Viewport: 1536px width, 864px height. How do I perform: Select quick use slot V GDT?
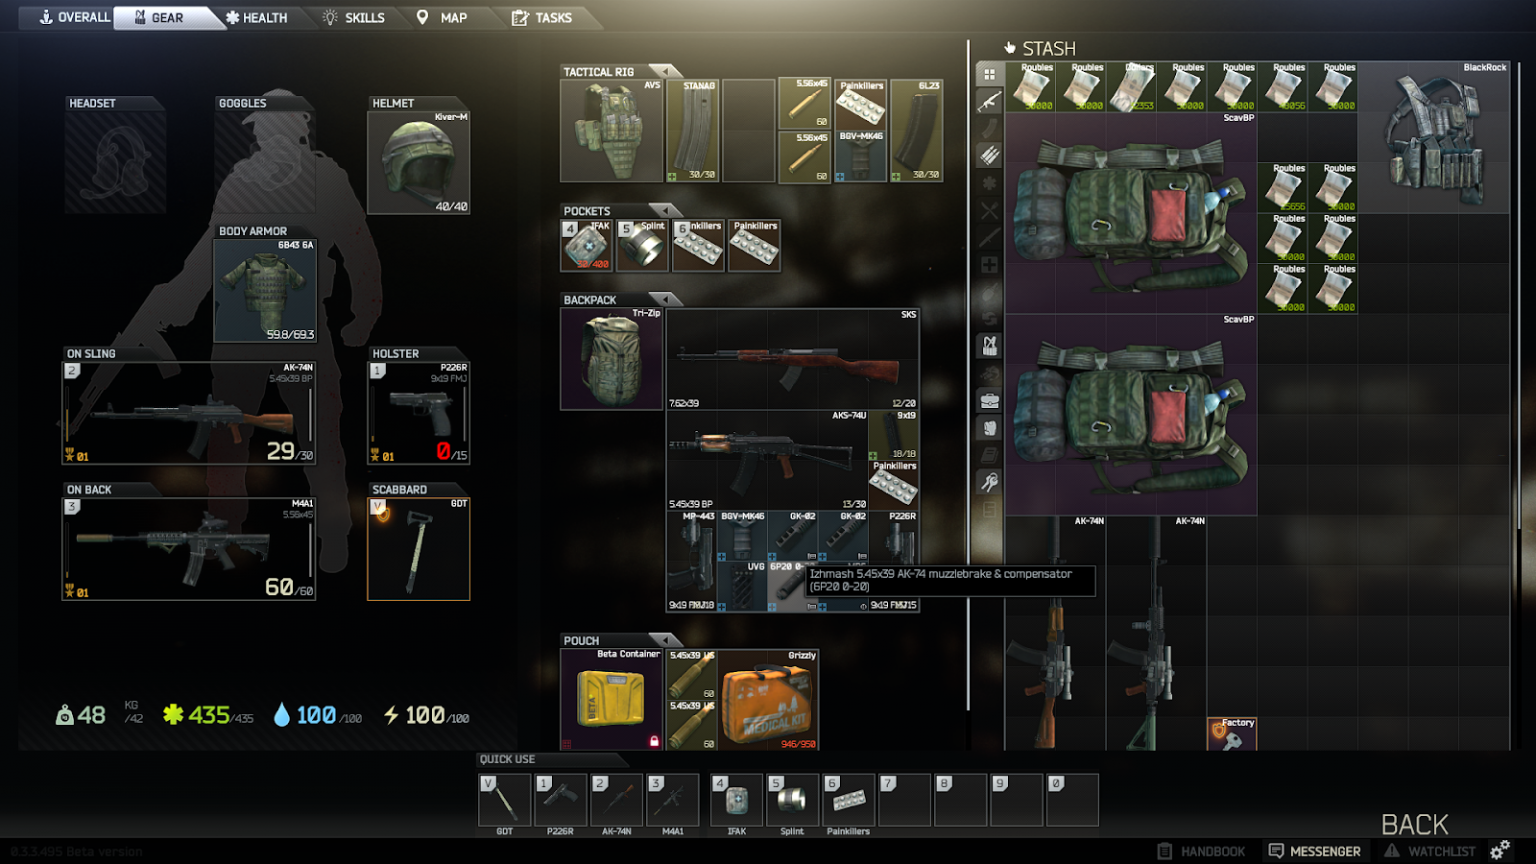coord(504,799)
